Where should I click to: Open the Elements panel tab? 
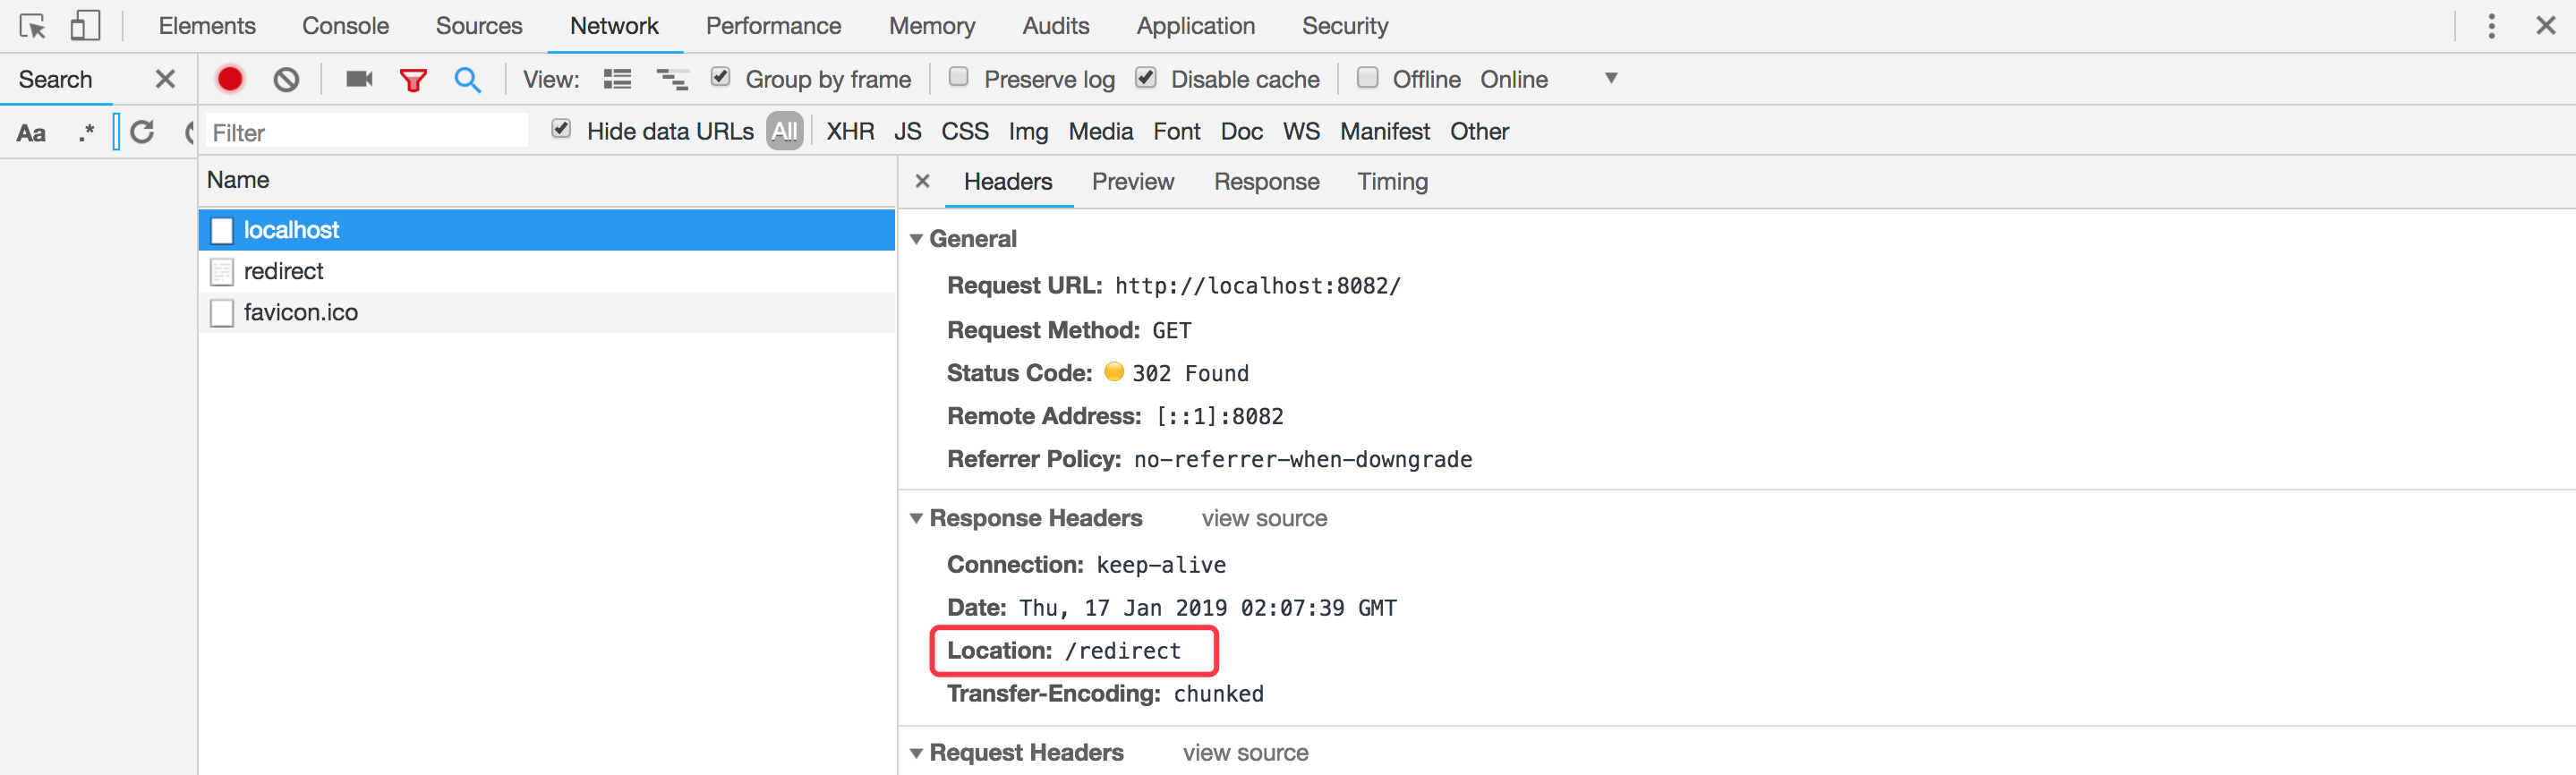(207, 26)
